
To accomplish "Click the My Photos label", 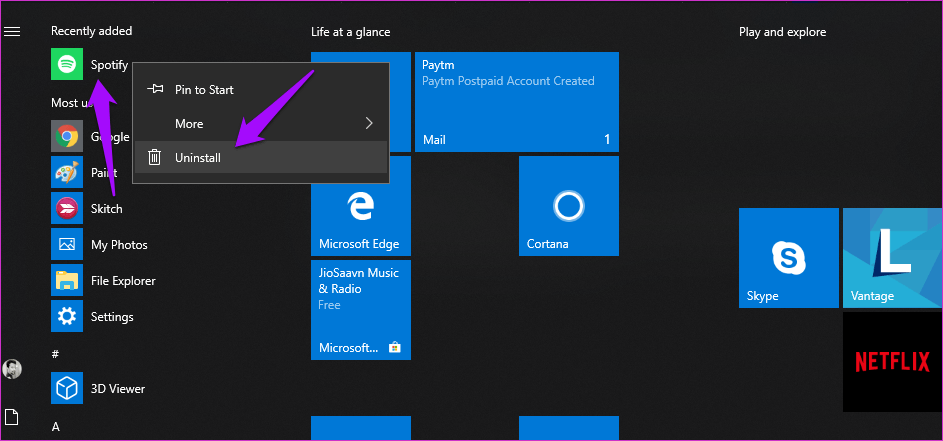I will (119, 245).
